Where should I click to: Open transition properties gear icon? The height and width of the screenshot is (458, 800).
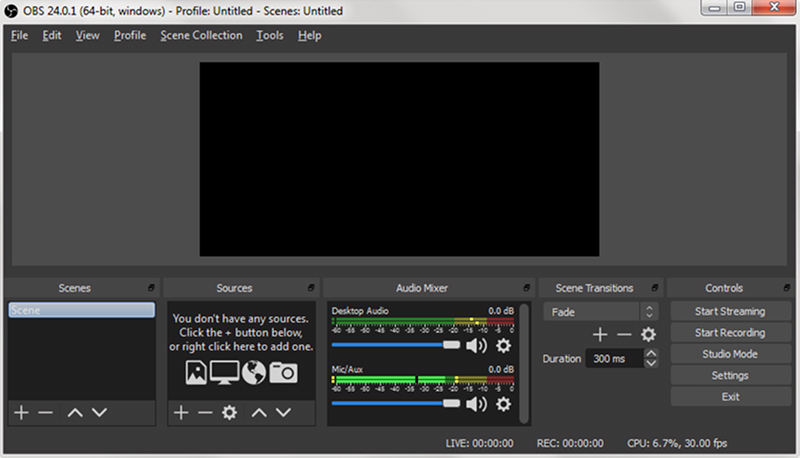pos(648,335)
